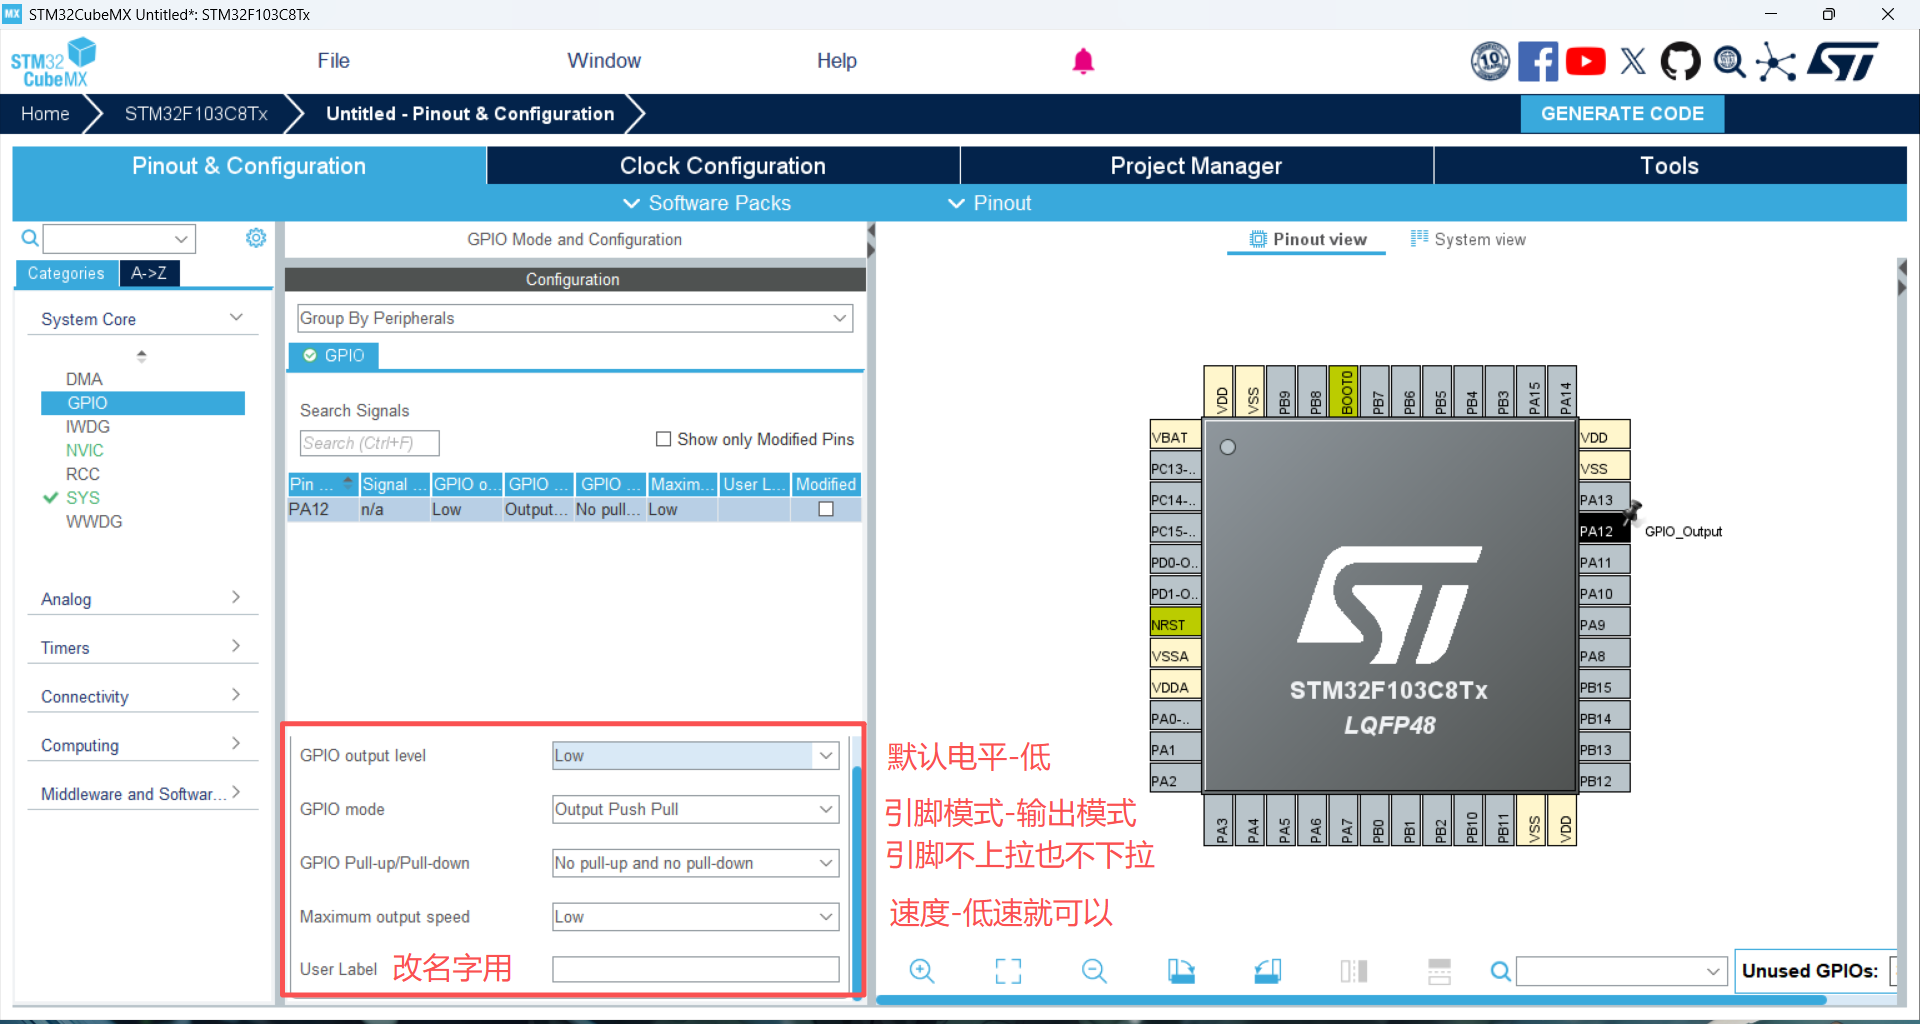
Task: Click the User Label input field
Action: click(x=696, y=969)
